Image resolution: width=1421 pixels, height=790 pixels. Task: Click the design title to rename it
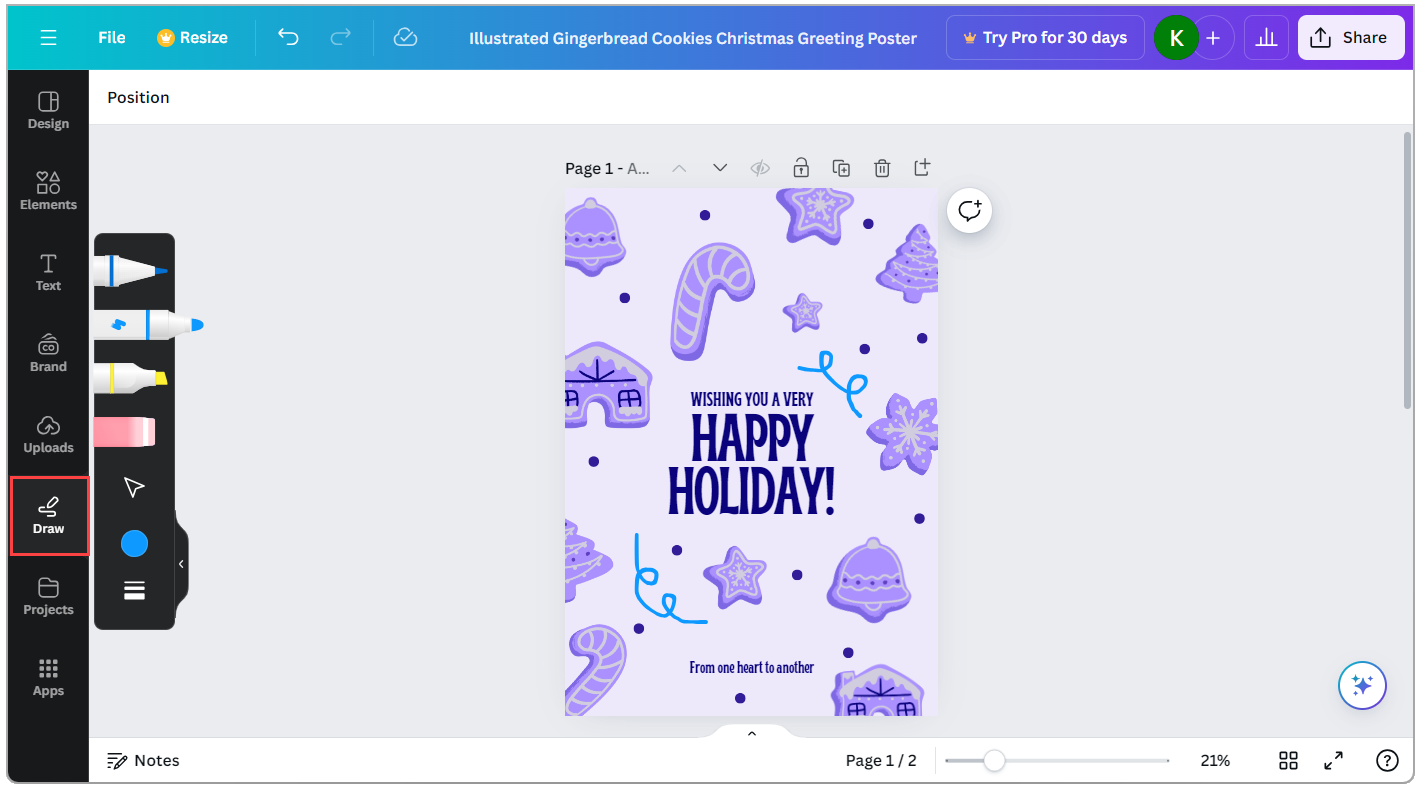(693, 38)
